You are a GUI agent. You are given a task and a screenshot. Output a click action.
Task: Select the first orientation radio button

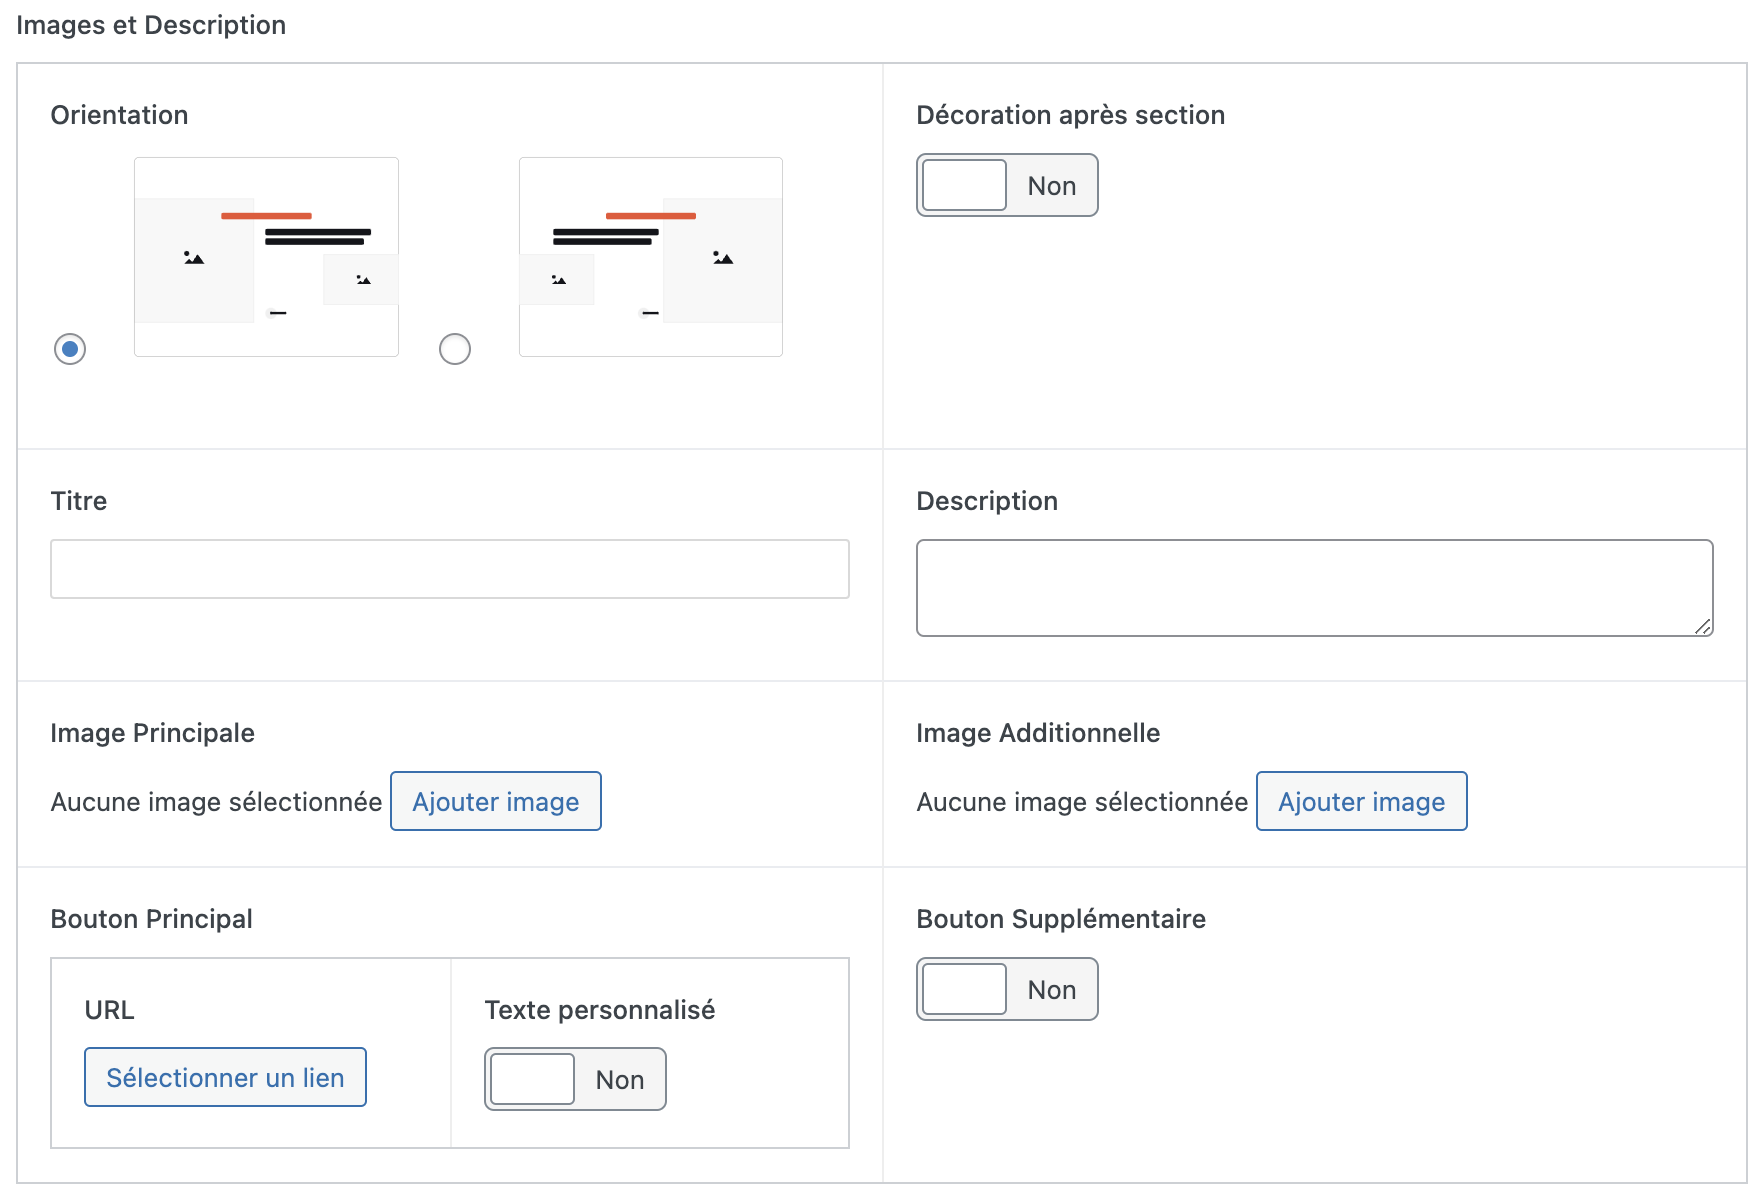(x=70, y=349)
